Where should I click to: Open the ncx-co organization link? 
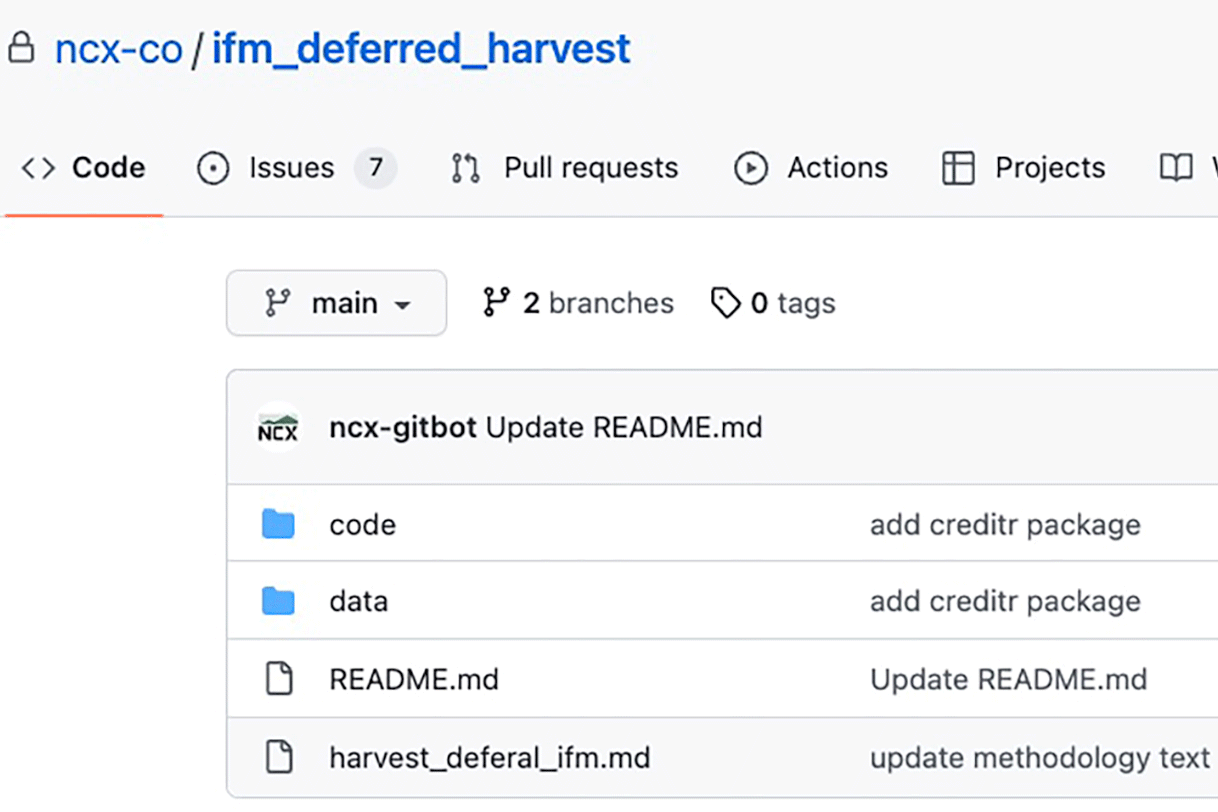point(118,49)
